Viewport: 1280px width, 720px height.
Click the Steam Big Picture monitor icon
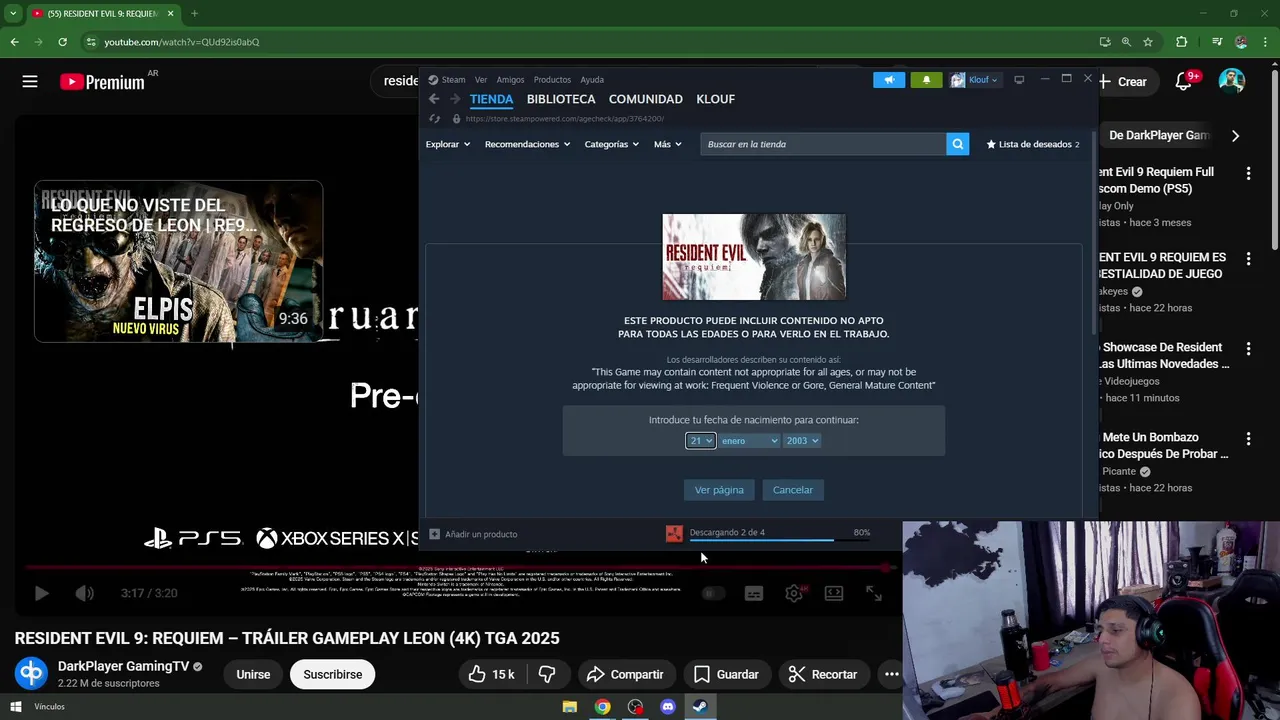click(x=1019, y=80)
